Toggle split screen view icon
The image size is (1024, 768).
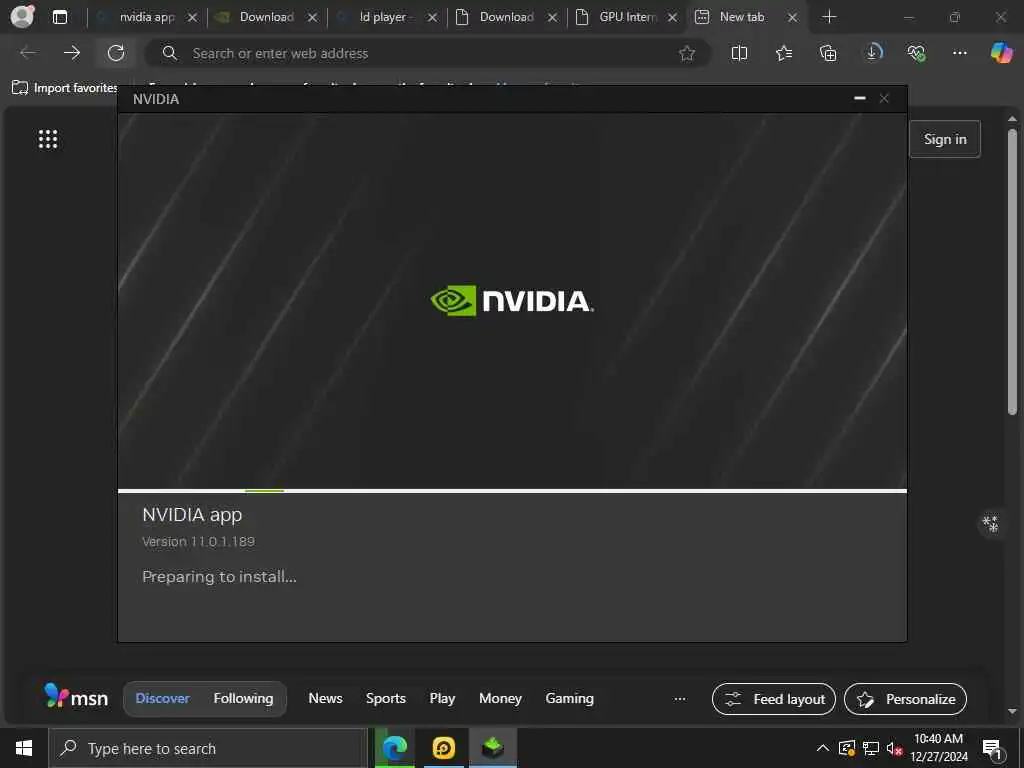click(x=739, y=53)
